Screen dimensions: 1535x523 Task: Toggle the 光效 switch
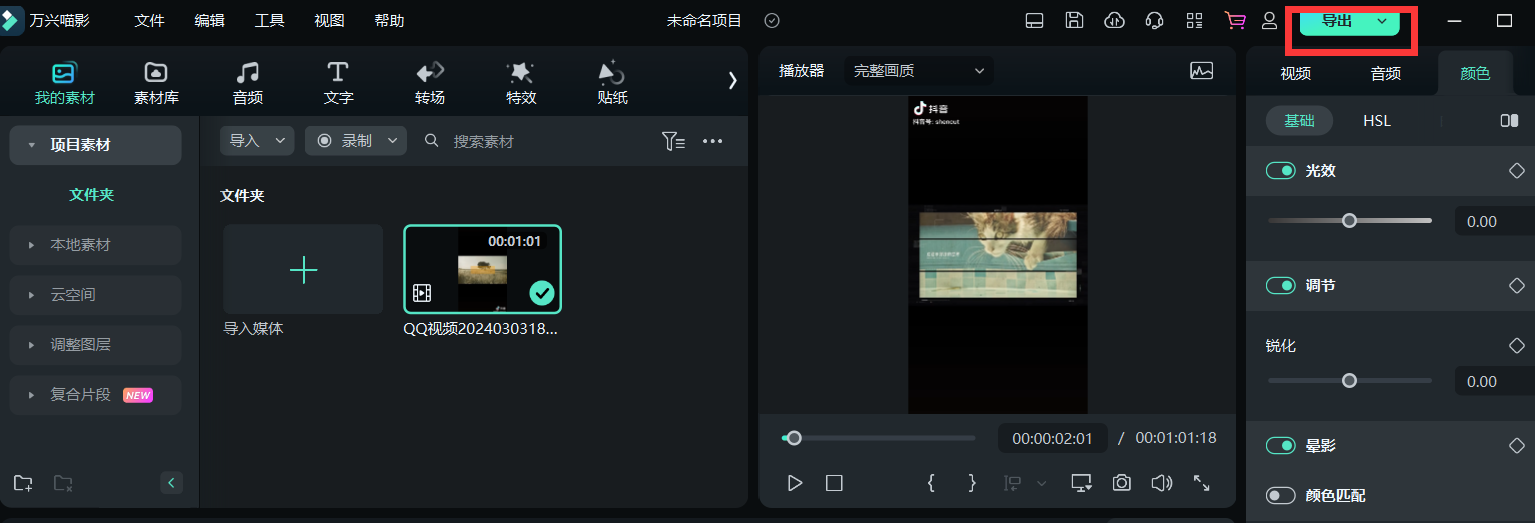point(1281,171)
